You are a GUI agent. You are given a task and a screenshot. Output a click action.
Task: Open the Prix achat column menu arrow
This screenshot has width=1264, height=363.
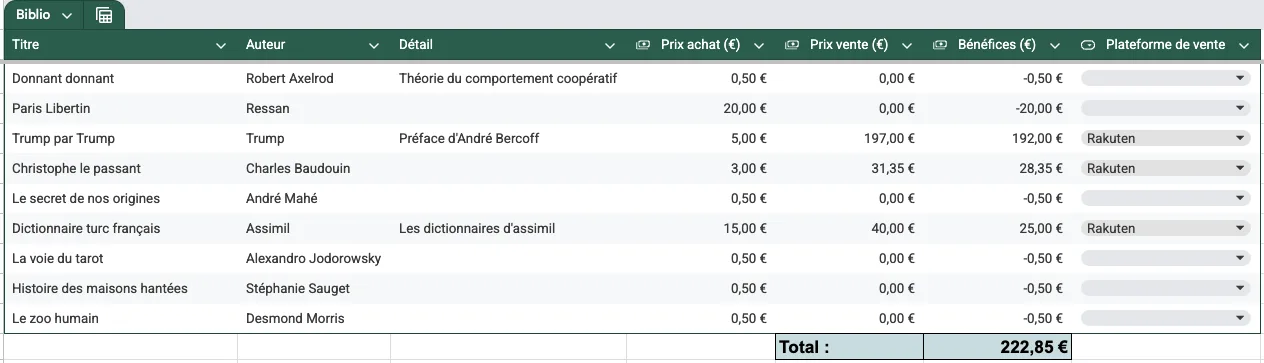coord(759,45)
